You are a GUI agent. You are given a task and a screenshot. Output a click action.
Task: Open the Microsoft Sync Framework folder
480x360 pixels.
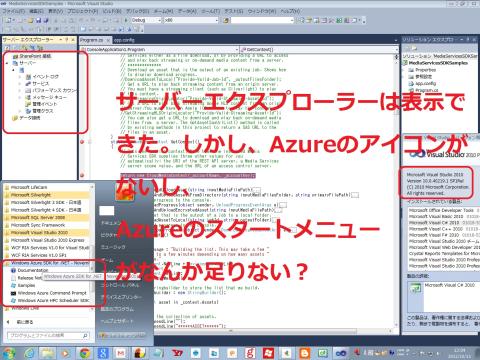pos(38,225)
